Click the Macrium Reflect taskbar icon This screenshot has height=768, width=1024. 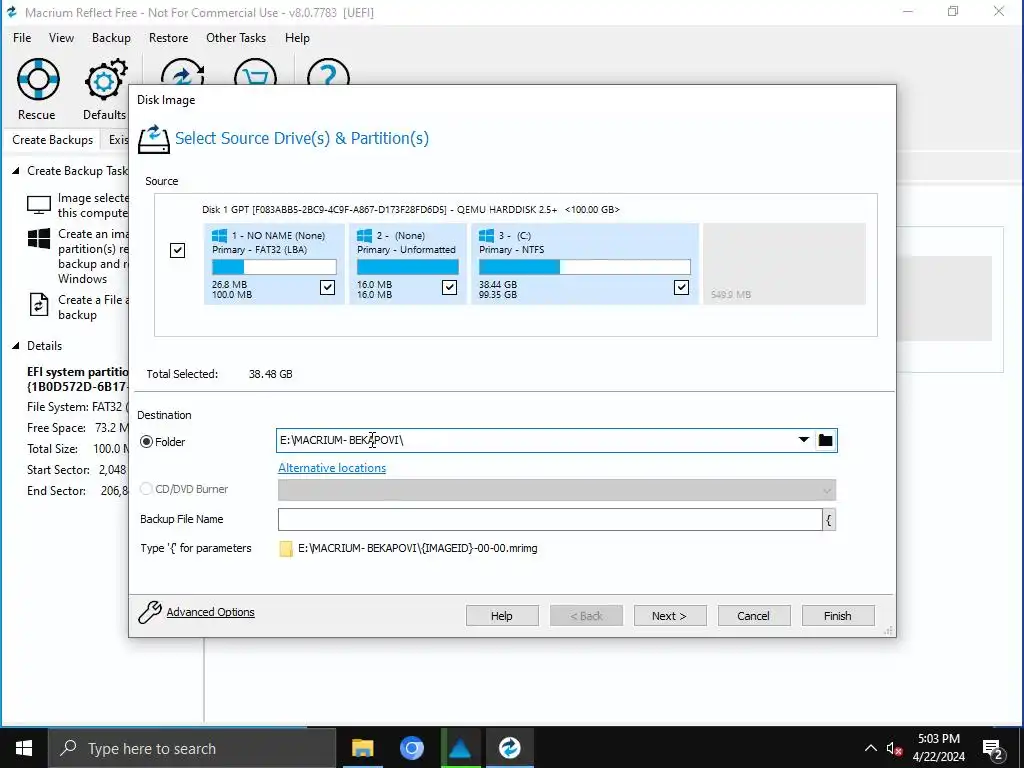(x=509, y=748)
